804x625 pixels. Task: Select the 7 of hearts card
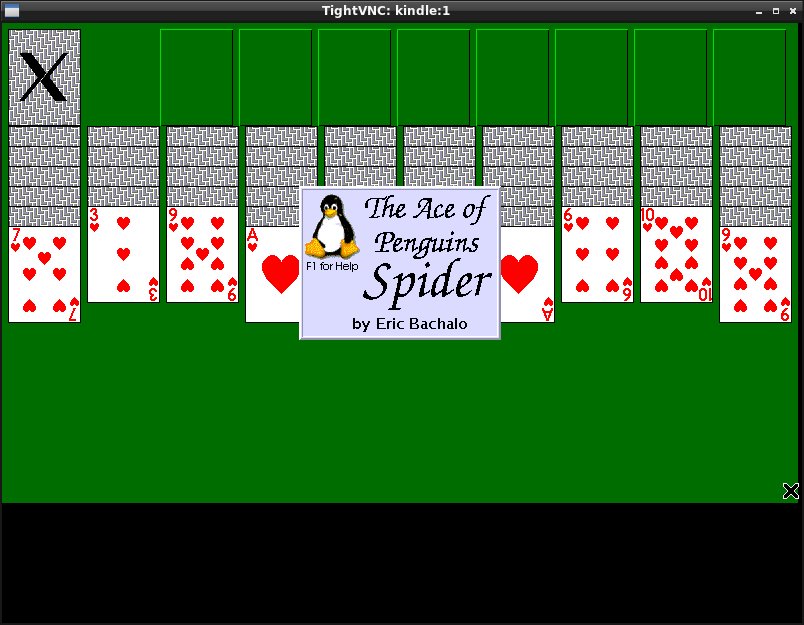(44, 274)
